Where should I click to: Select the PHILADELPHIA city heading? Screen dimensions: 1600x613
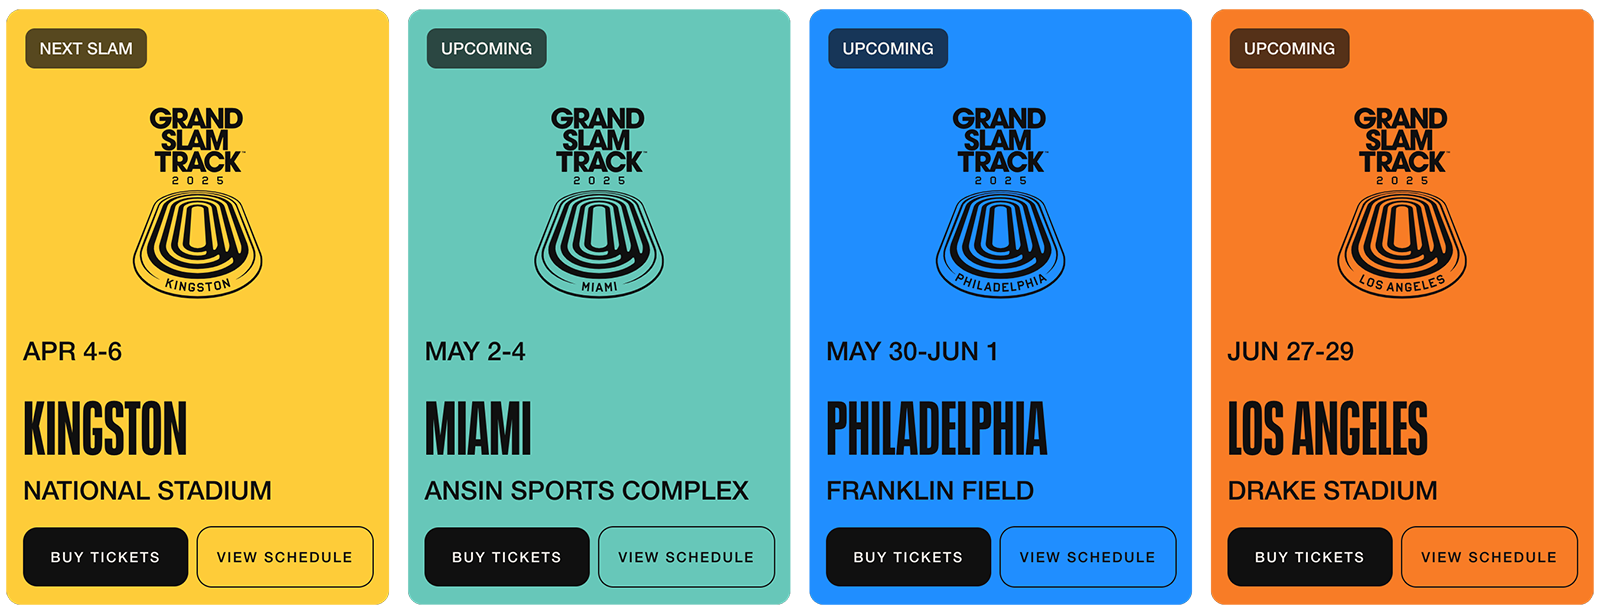pyautogui.click(x=937, y=429)
